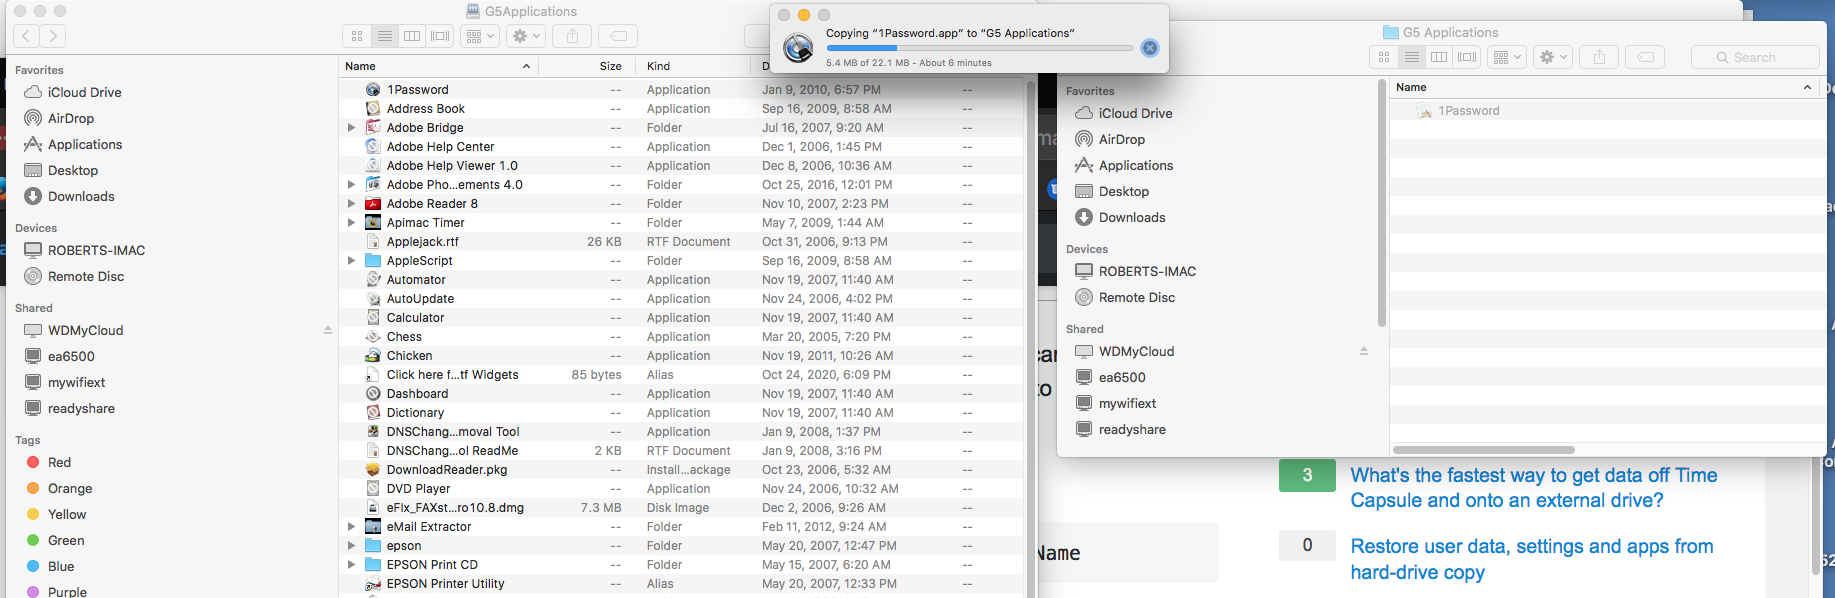Switch destination window to Cover Flow view
Viewport: 1835px width, 598px height.
tap(1467, 57)
